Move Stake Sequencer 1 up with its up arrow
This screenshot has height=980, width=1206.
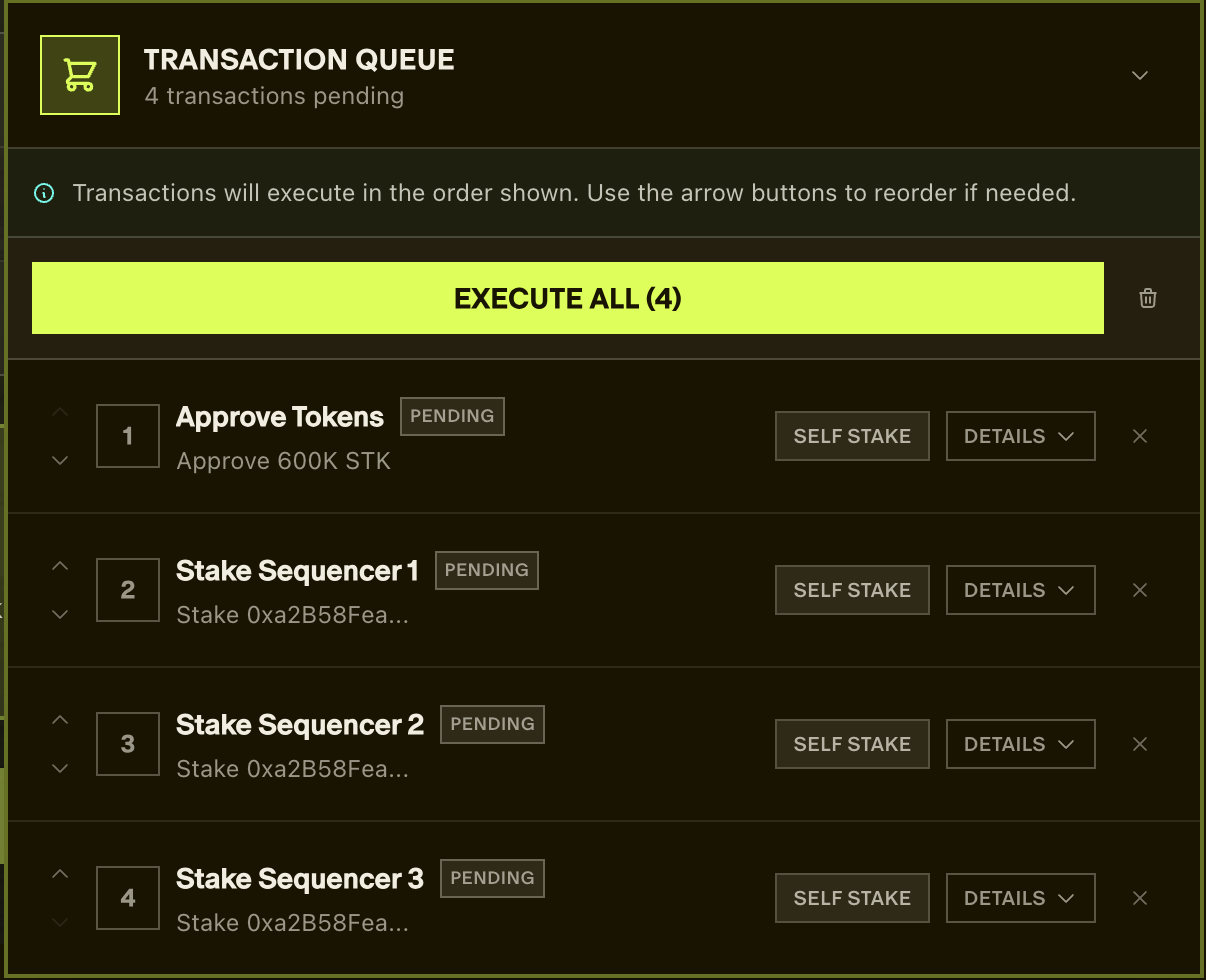point(59,565)
